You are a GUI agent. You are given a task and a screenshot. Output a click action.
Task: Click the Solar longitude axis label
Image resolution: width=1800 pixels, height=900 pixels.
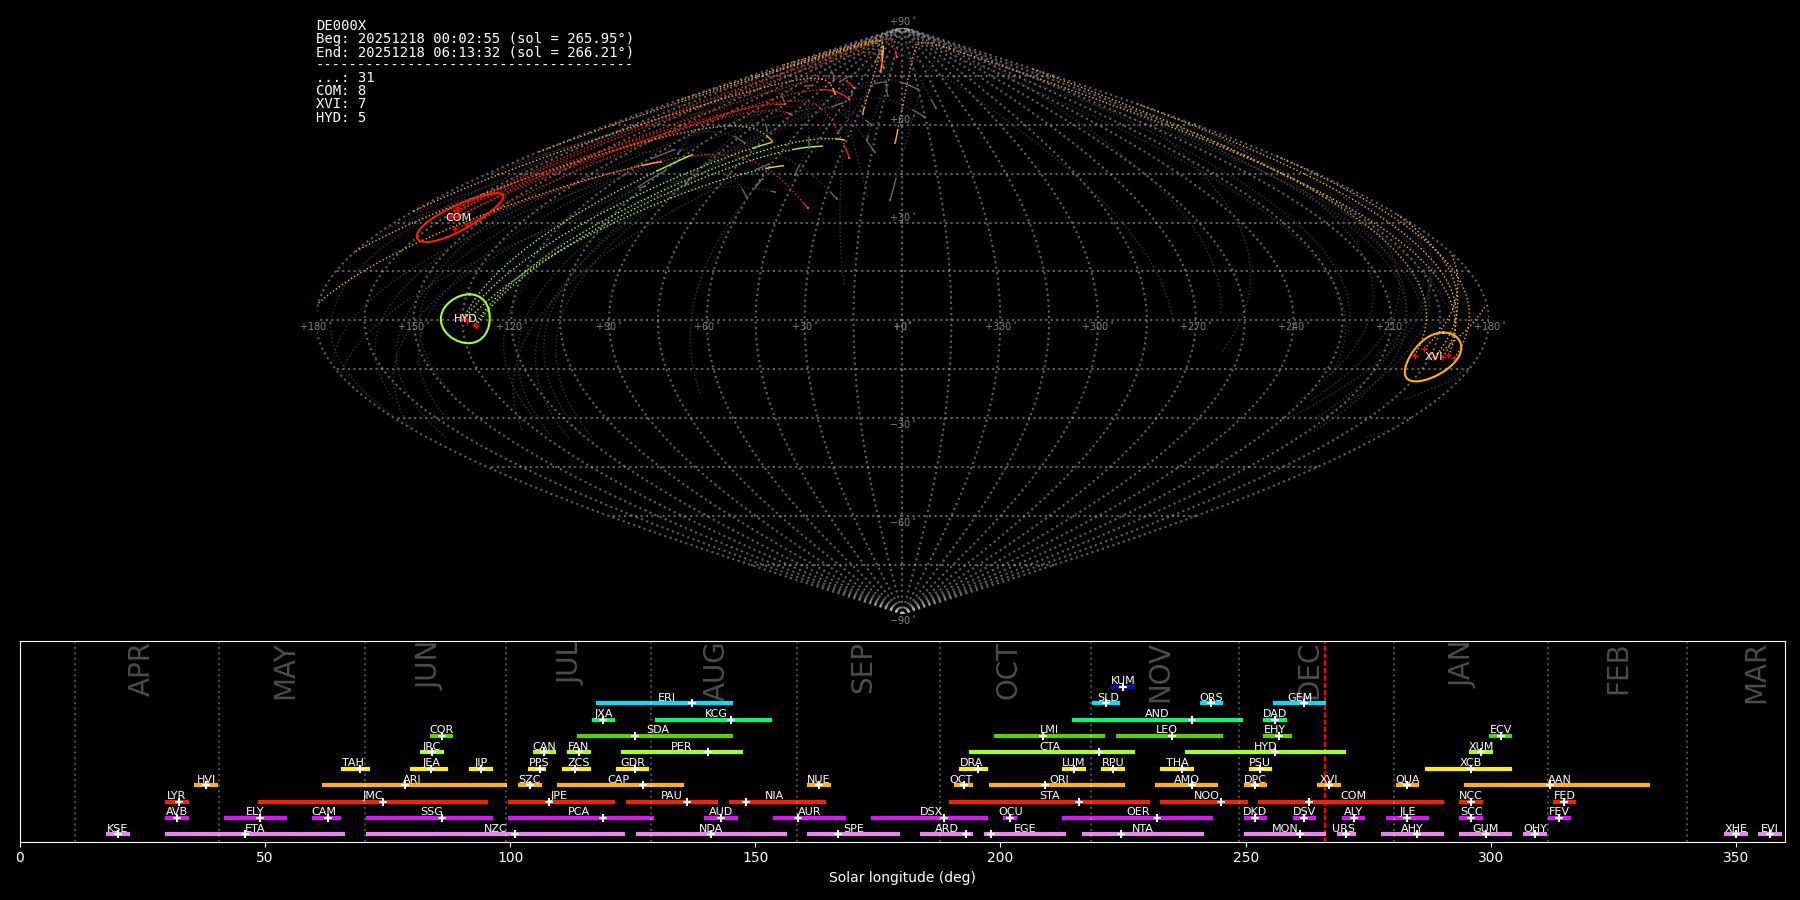[901, 877]
